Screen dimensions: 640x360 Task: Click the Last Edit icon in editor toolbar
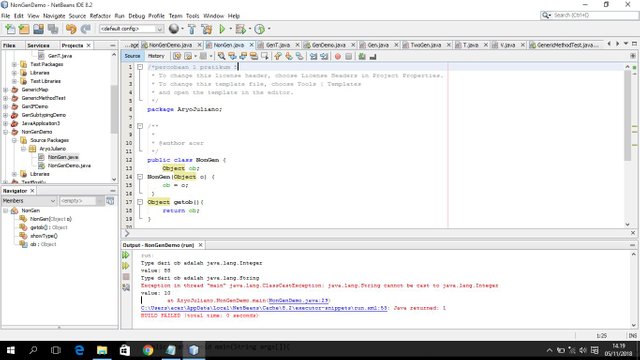(x=177, y=56)
